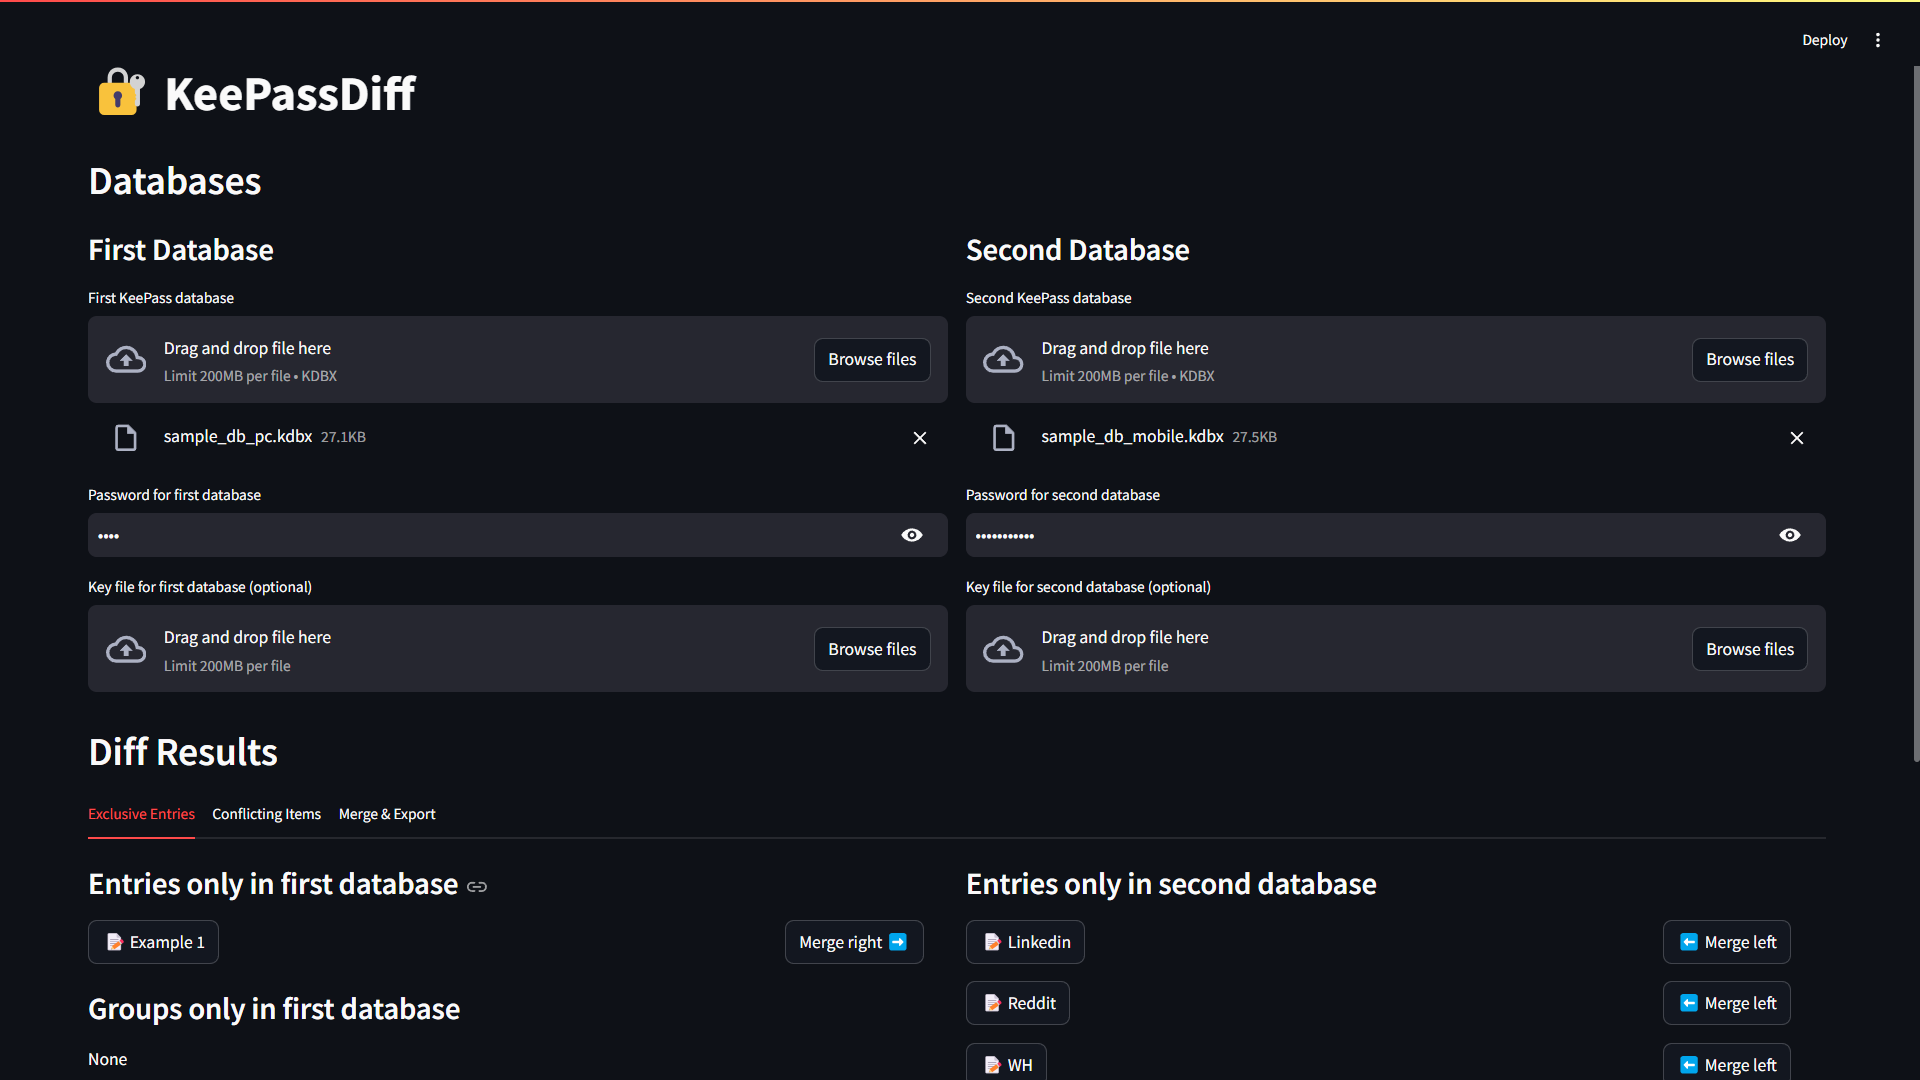Switch to Conflicting Items tab
Viewport: 1920px width, 1080px height.
tap(266, 814)
